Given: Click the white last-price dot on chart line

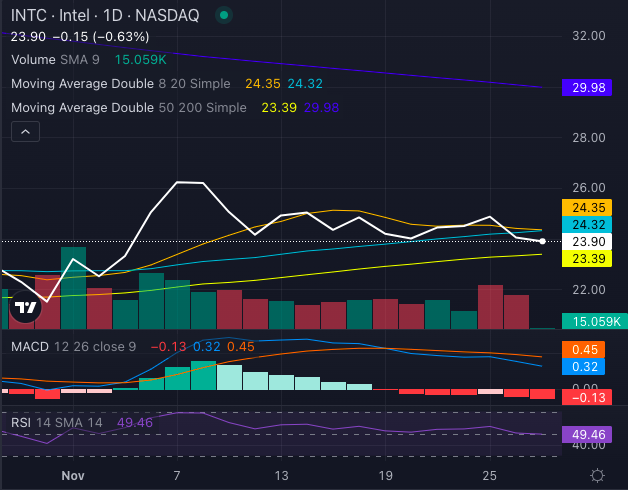Looking at the screenshot, I should [542, 241].
